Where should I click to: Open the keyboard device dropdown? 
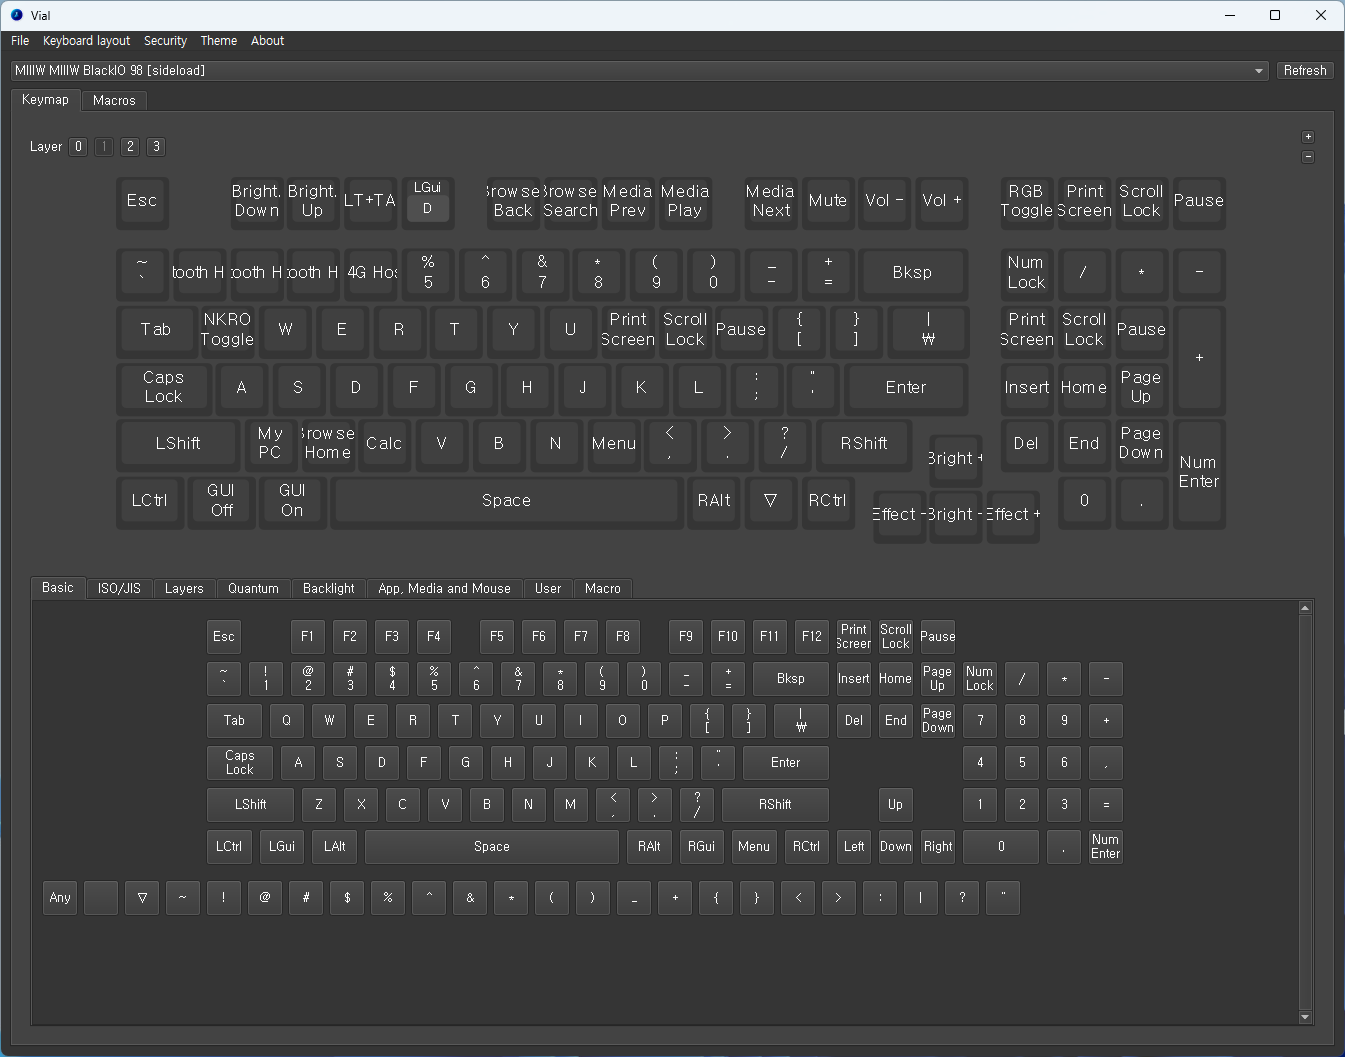(1258, 71)
